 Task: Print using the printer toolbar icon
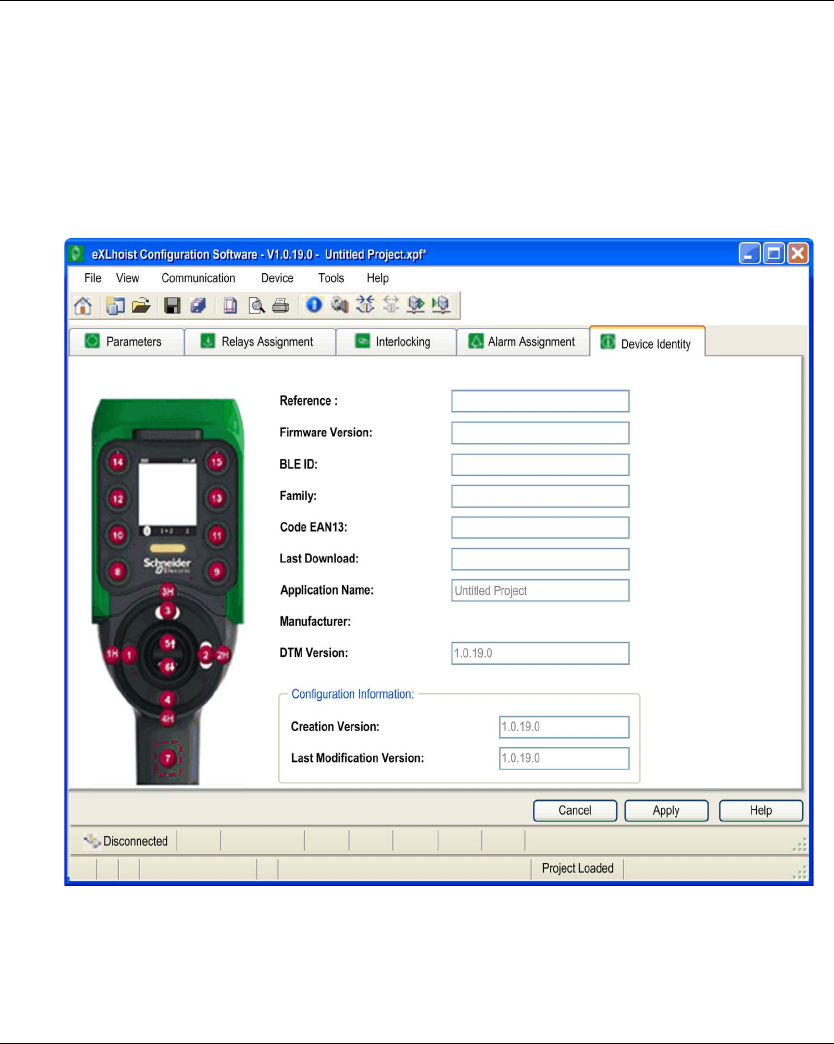pos(281,306)
